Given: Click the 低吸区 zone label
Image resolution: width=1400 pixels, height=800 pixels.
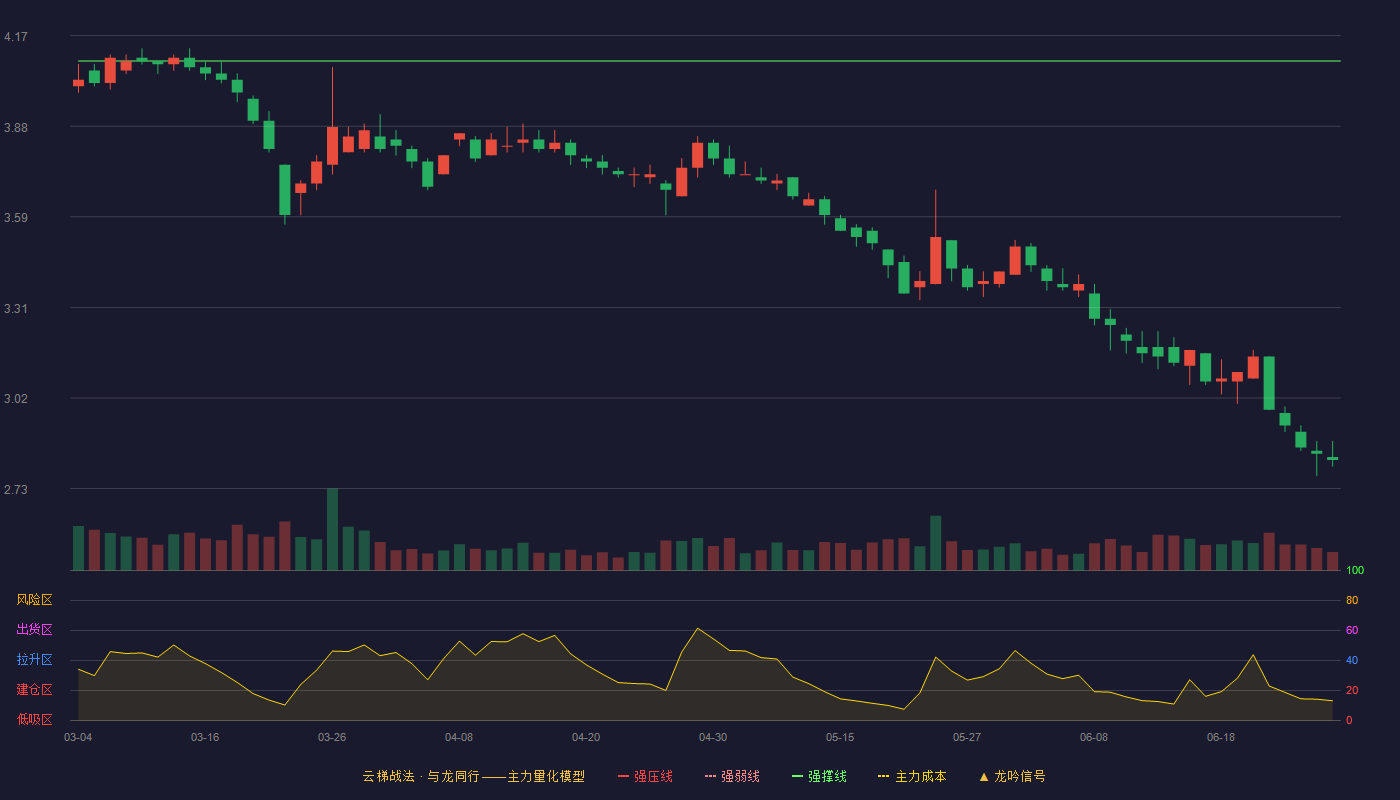Looking at the screenshot, I should 34,719.
